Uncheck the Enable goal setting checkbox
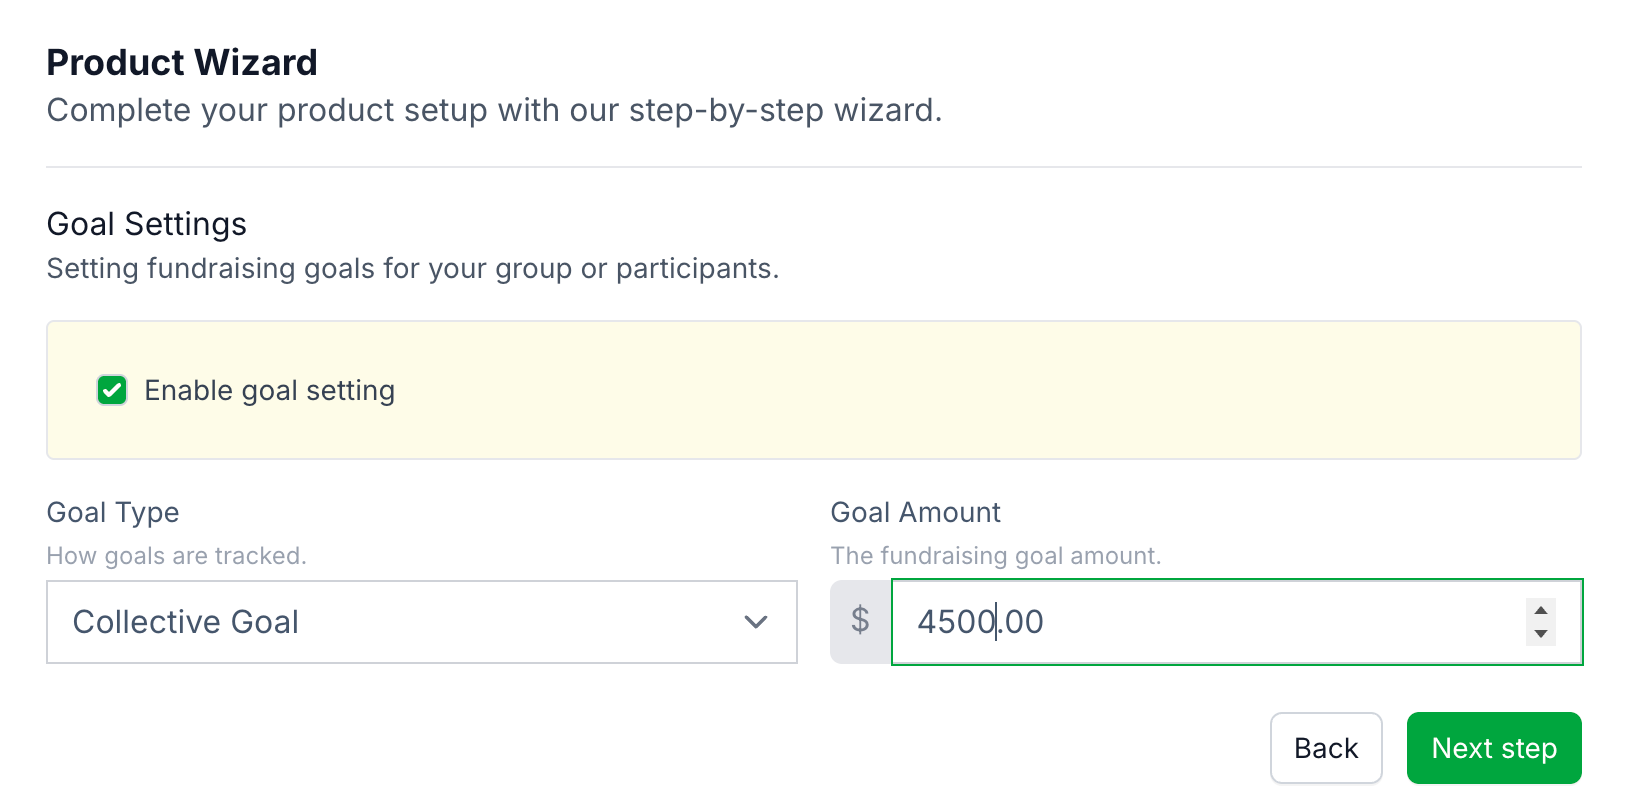The image size is (1626, 812). point(112,390)
